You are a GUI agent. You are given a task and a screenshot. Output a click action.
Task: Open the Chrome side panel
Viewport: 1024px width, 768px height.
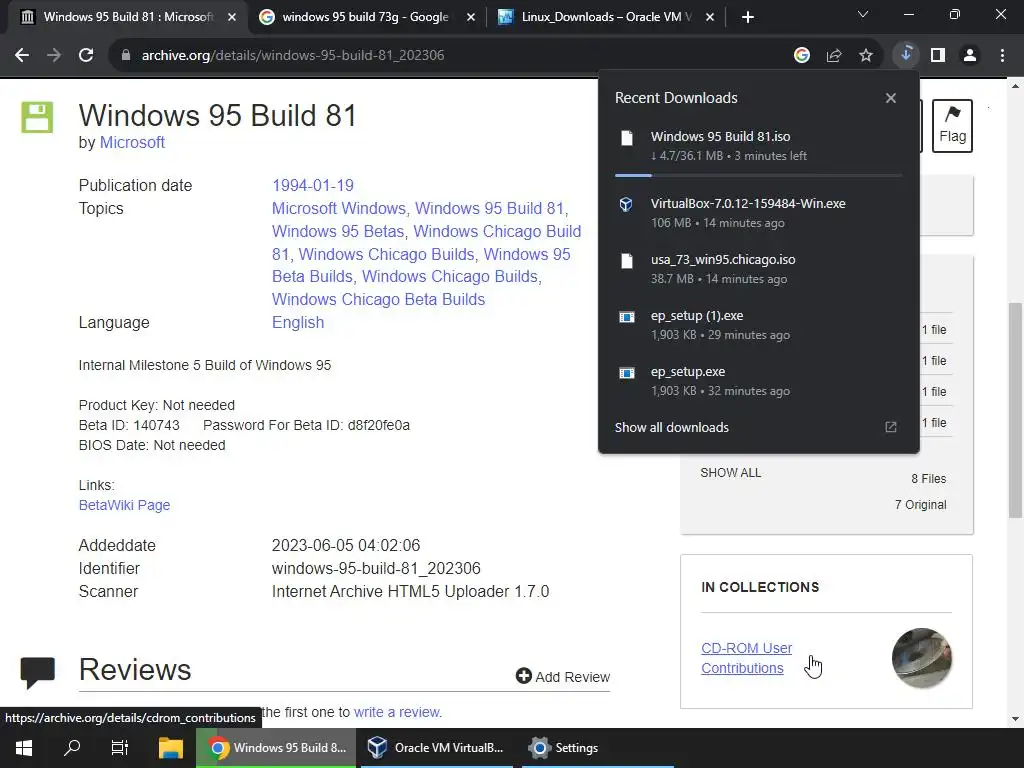tap(938, 56)
